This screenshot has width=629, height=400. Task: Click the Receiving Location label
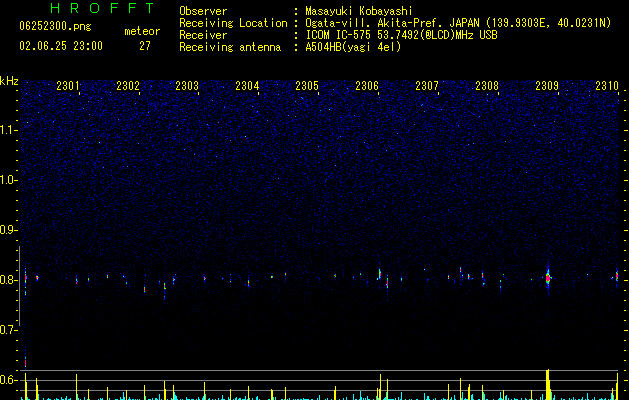233,23
